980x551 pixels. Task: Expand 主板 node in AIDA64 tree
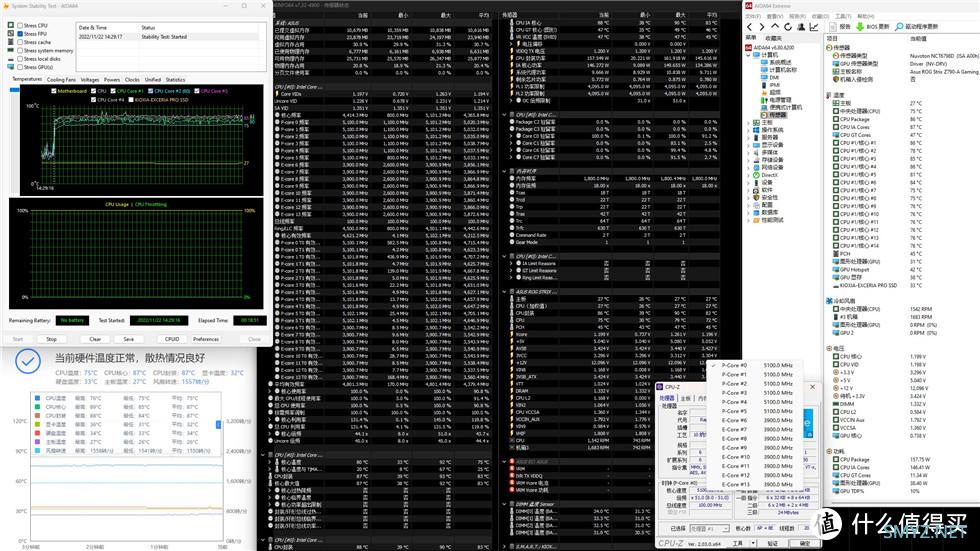[x=748, y=122]
